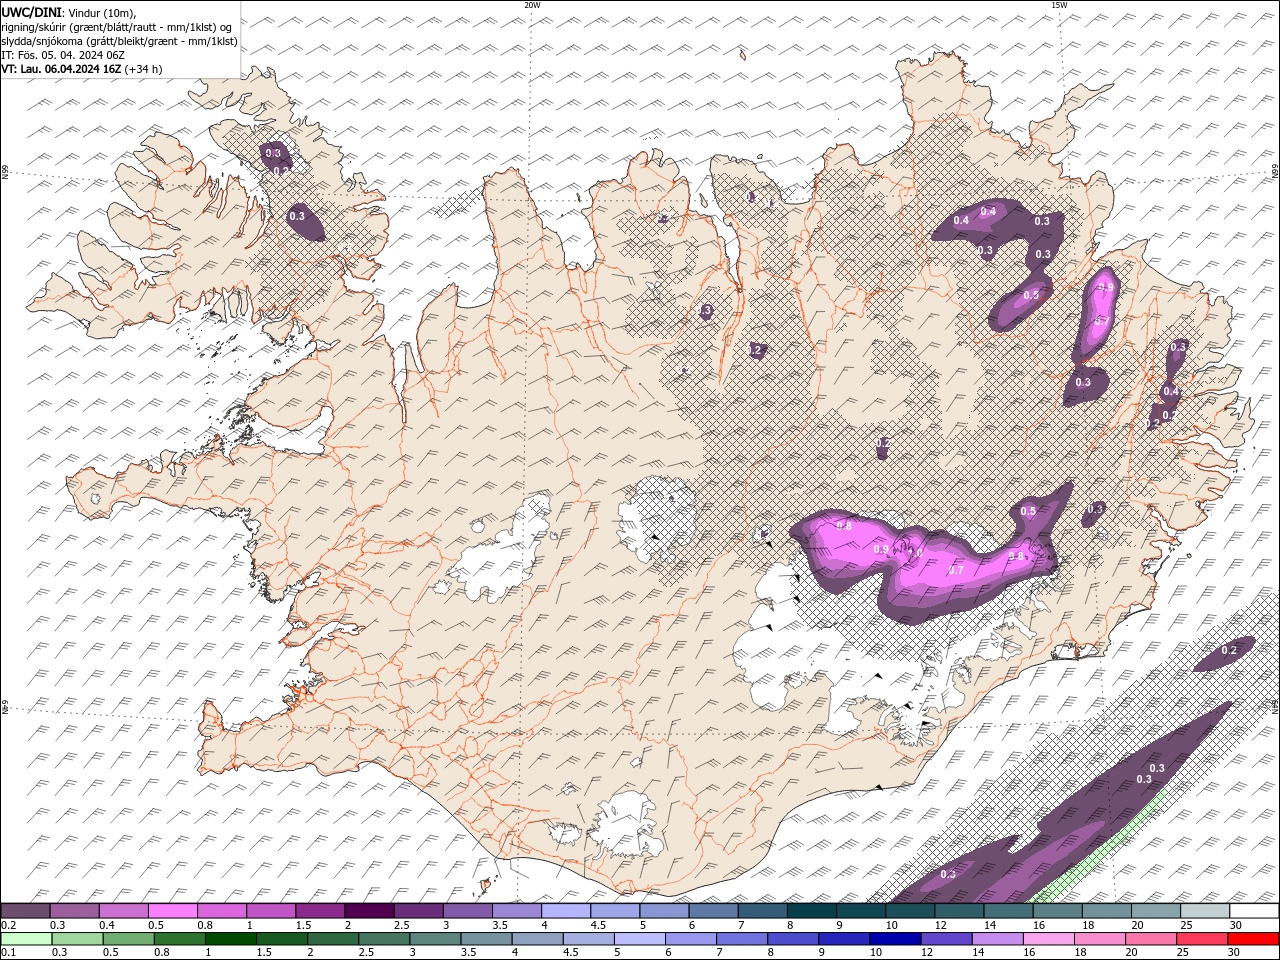Select the bright red 30 rain legend swatch
Screen dimensions: 1280x960
coord(1252,939)
